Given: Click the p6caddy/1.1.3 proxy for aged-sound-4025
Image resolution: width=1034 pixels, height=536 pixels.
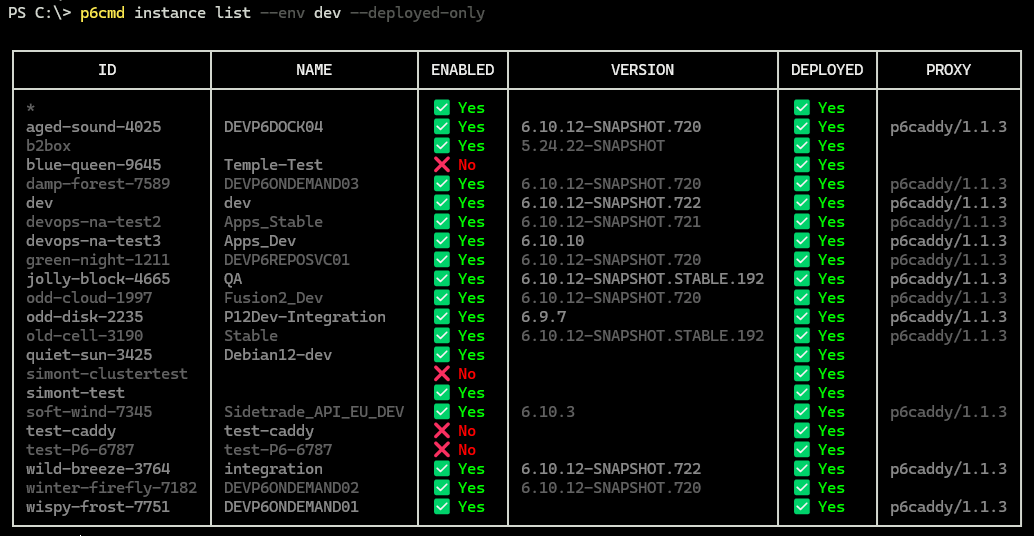Looking at the screenshot, I should [x=948, y=127].
